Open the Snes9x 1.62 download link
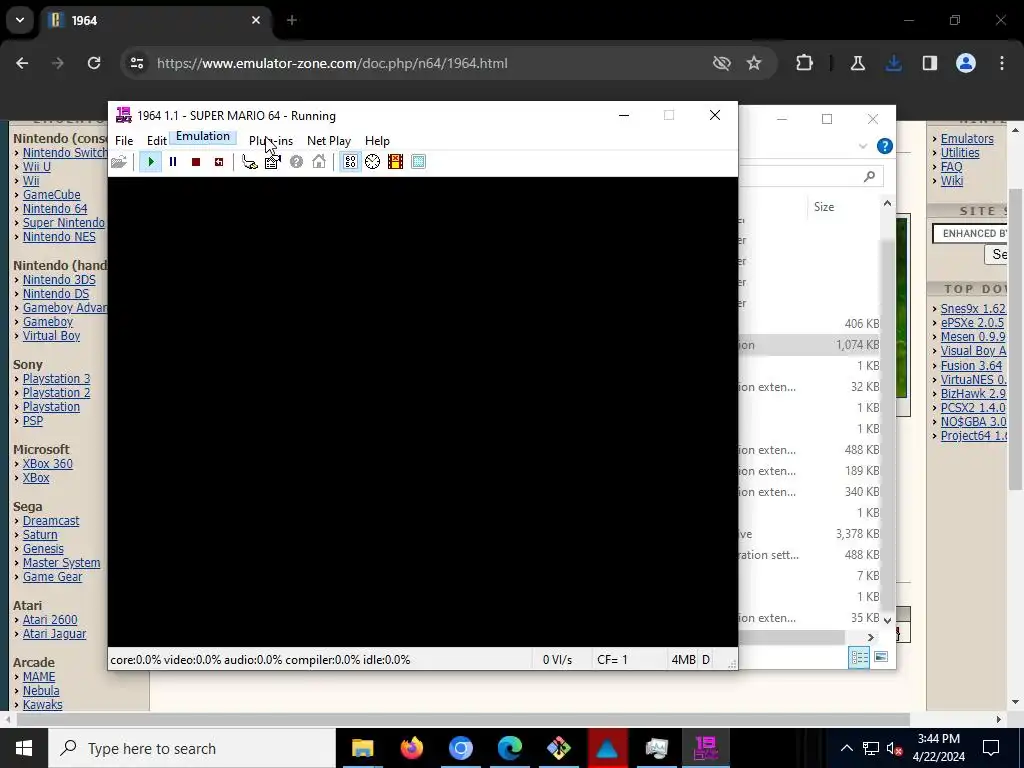1024x768 pixels. [x=972, y=308]
